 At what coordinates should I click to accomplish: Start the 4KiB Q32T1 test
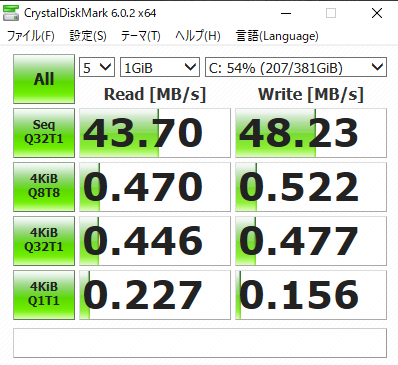tap(44, 241)
